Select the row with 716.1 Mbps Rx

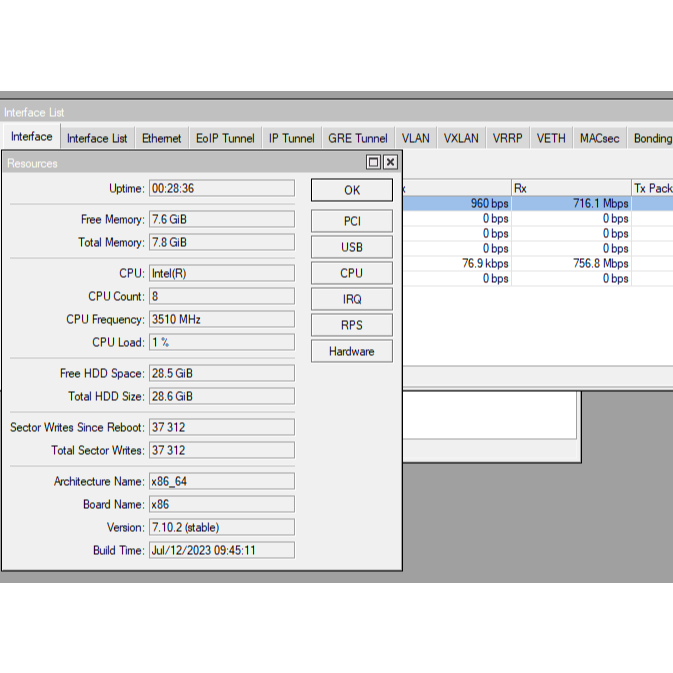point(570,203)
